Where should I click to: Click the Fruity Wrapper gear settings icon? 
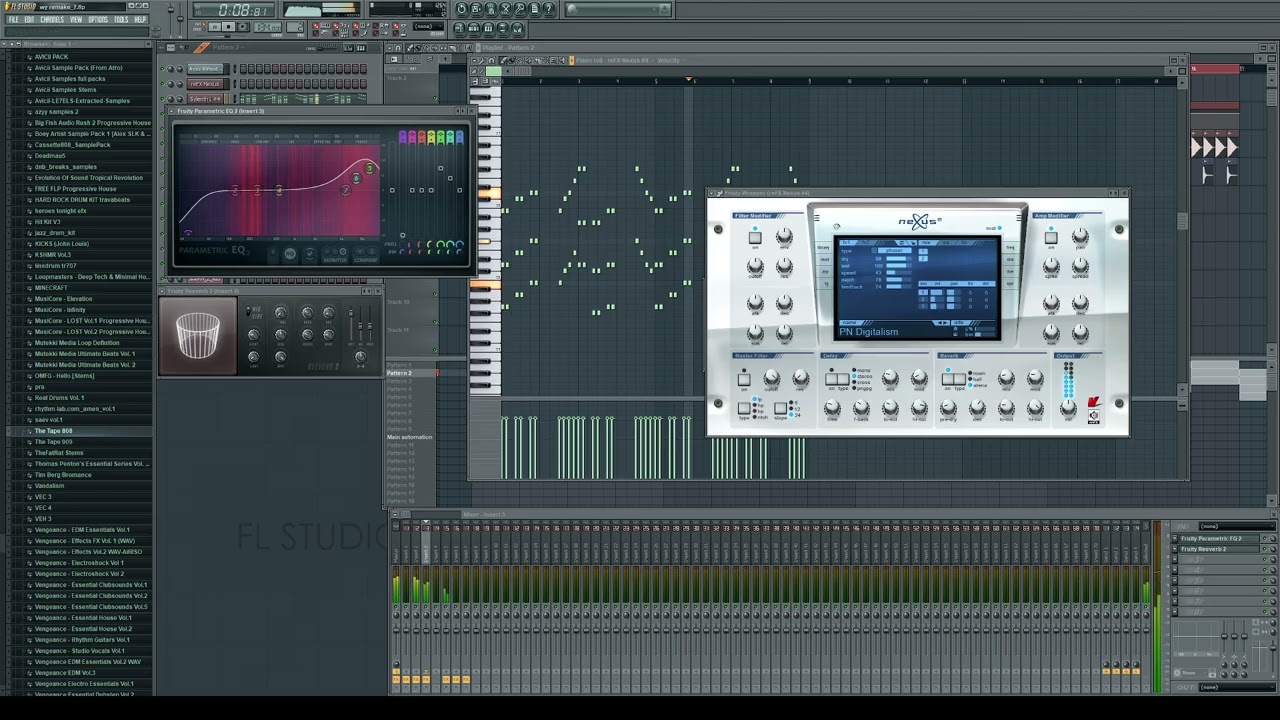[719, 193]
